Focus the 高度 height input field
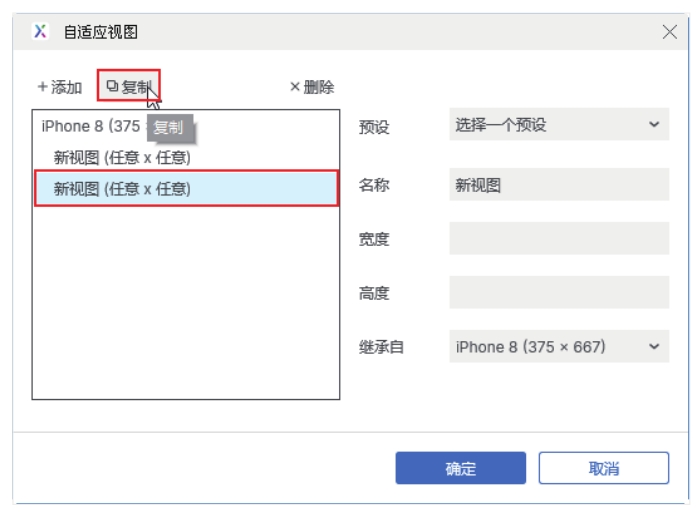Viewport: 699px width, 513px height. click(x=558, y=293)
